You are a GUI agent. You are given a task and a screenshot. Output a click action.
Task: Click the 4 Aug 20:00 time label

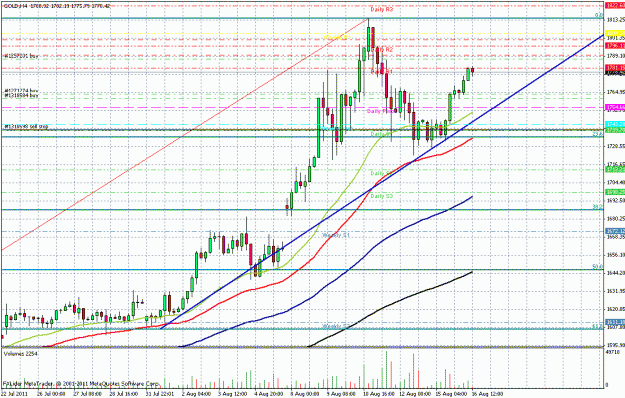270,394
